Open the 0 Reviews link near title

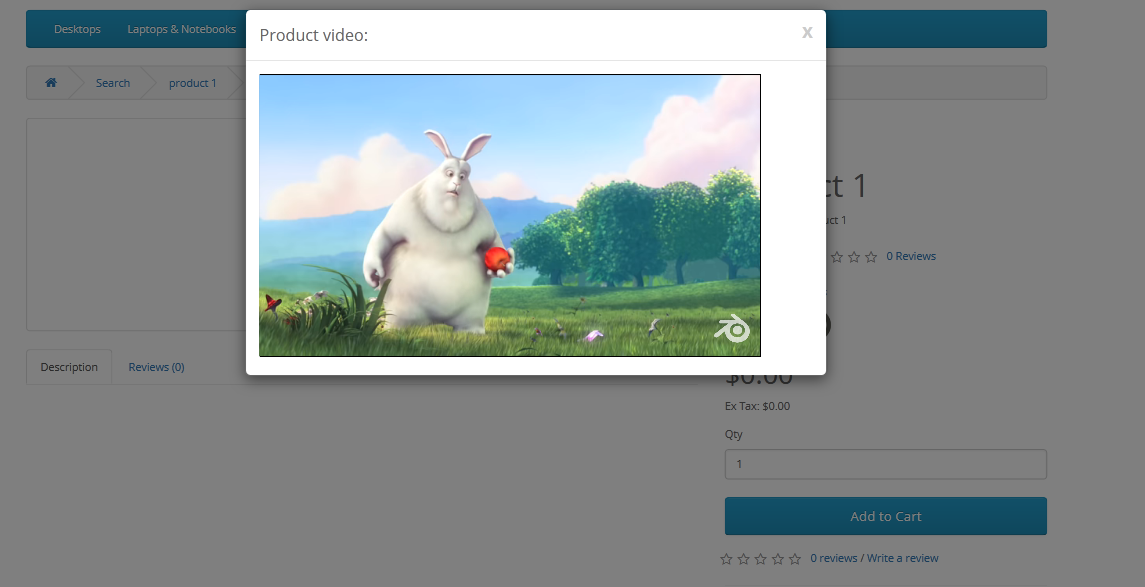click(x=911, y=256)
